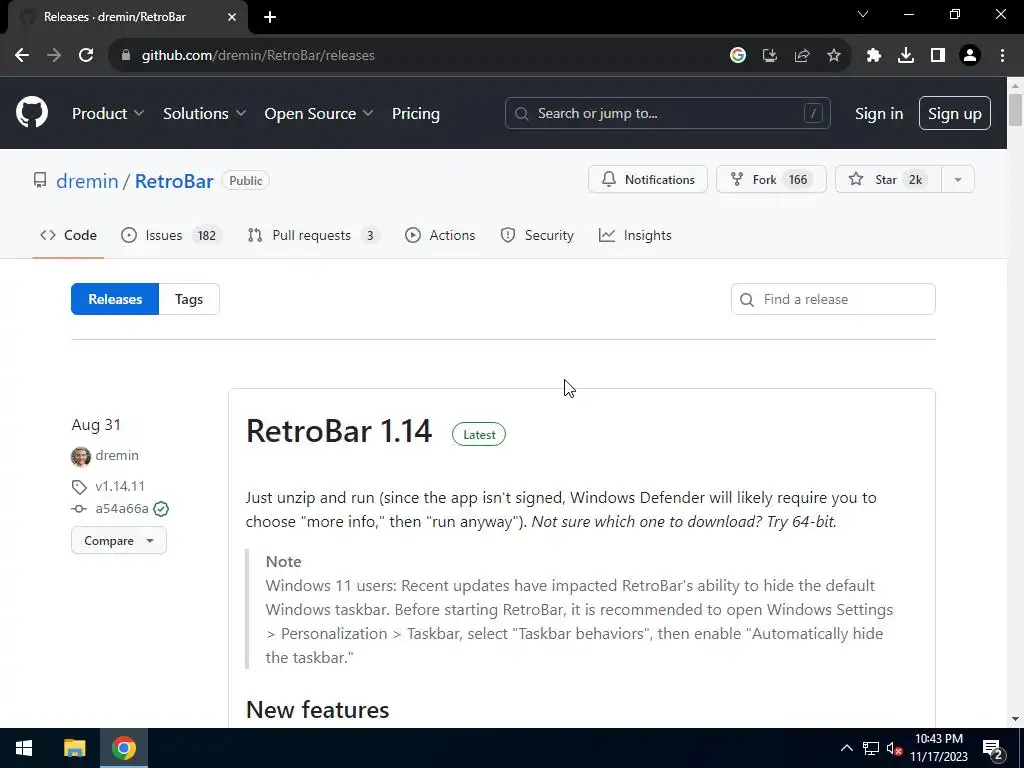Open the RetroBar 1.14 release title
Viewport: 1024px width, 768px height.
[x=339, y=431]
